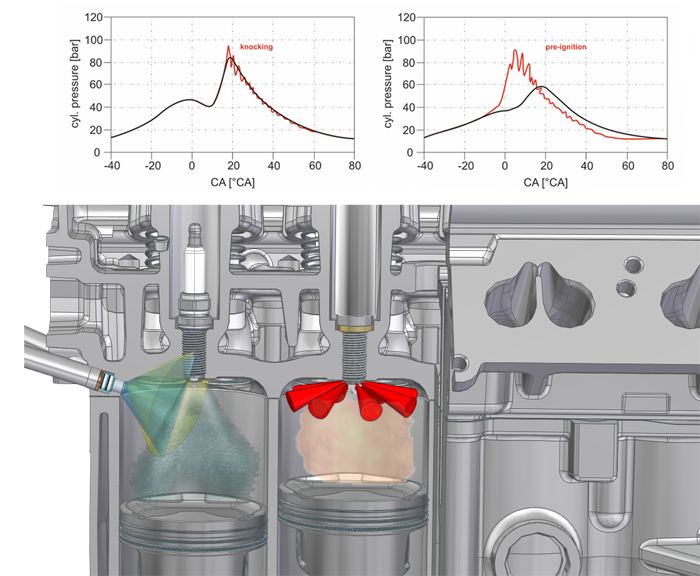This screenshot has height=576, width=700.
Task: Select "cyl. pressure [bar]" title on pre-ignition chart
Action: tap(388, 83)
